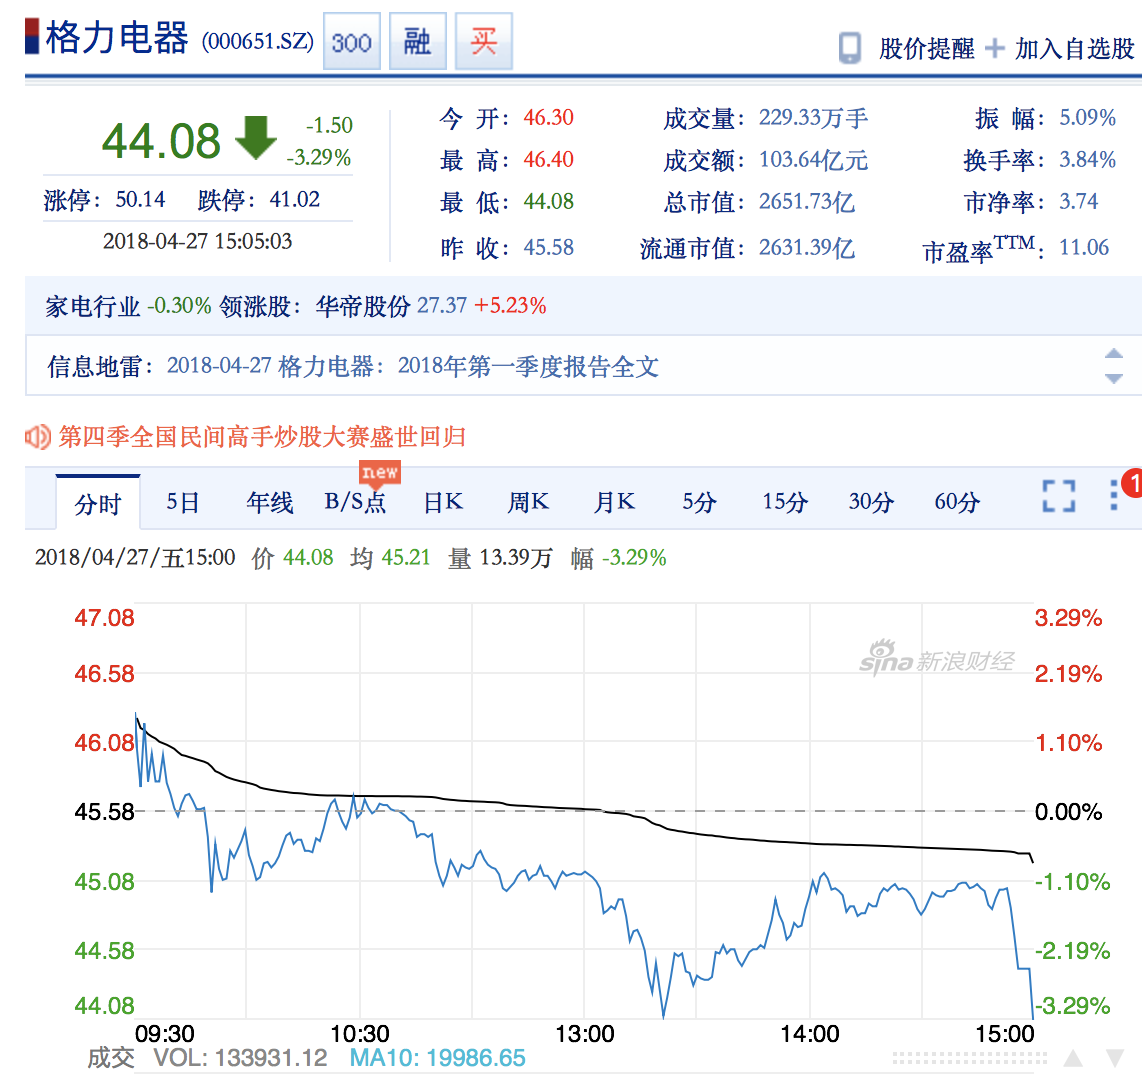The image size is (1142, 1074).
Task: Click the 跌停 41.02 limit-down value
Action: pyautogui.click(x=294, y=200)
